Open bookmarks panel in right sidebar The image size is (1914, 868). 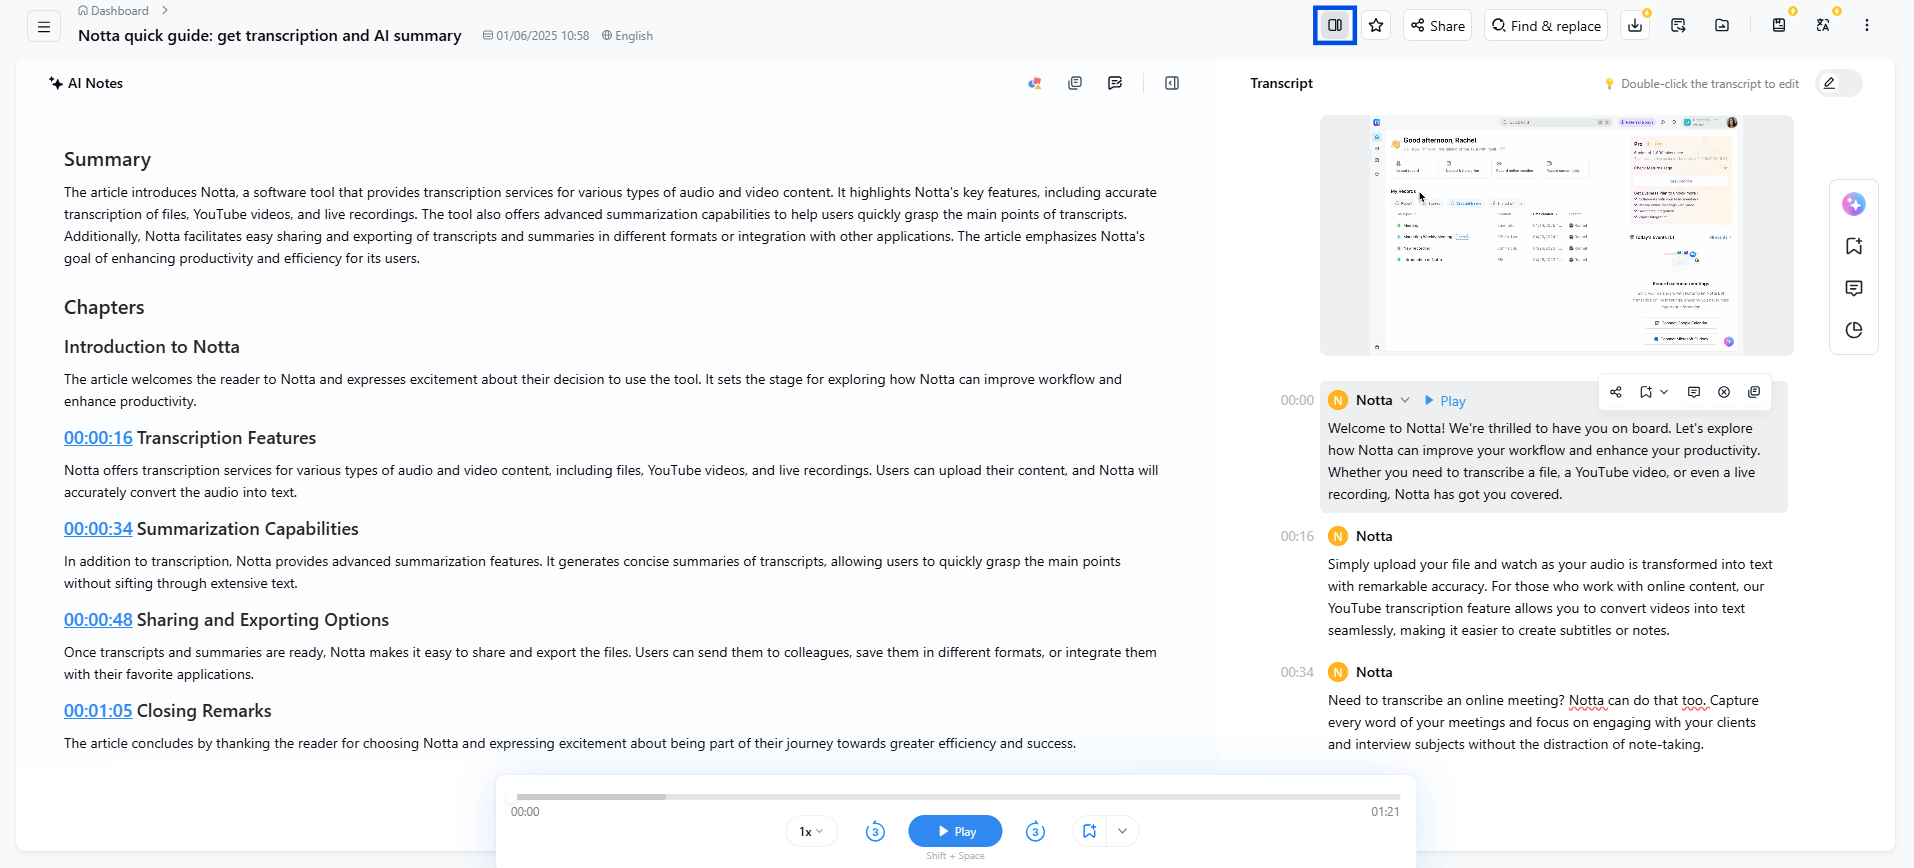pos(1854,246)
